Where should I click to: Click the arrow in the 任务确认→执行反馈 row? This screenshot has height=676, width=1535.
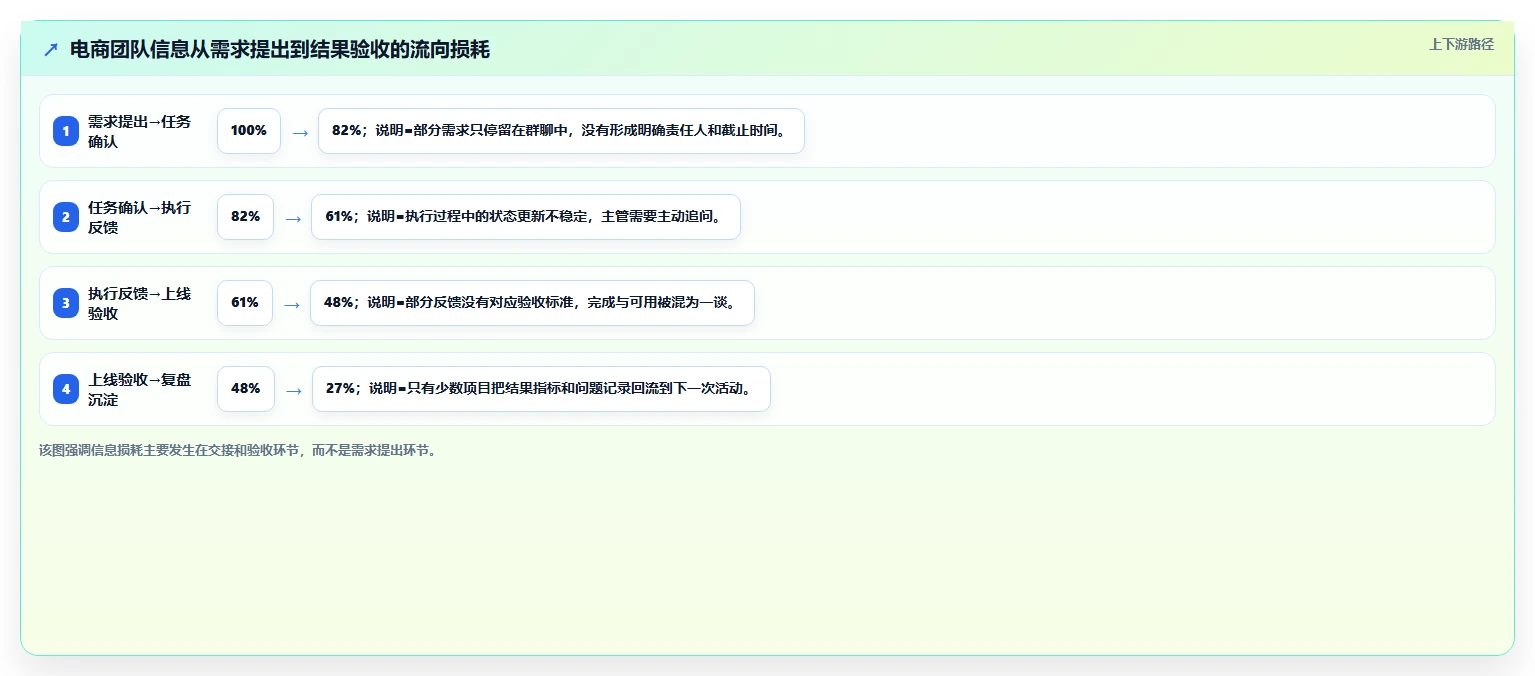pyautogui.click(x=293, y=218)
